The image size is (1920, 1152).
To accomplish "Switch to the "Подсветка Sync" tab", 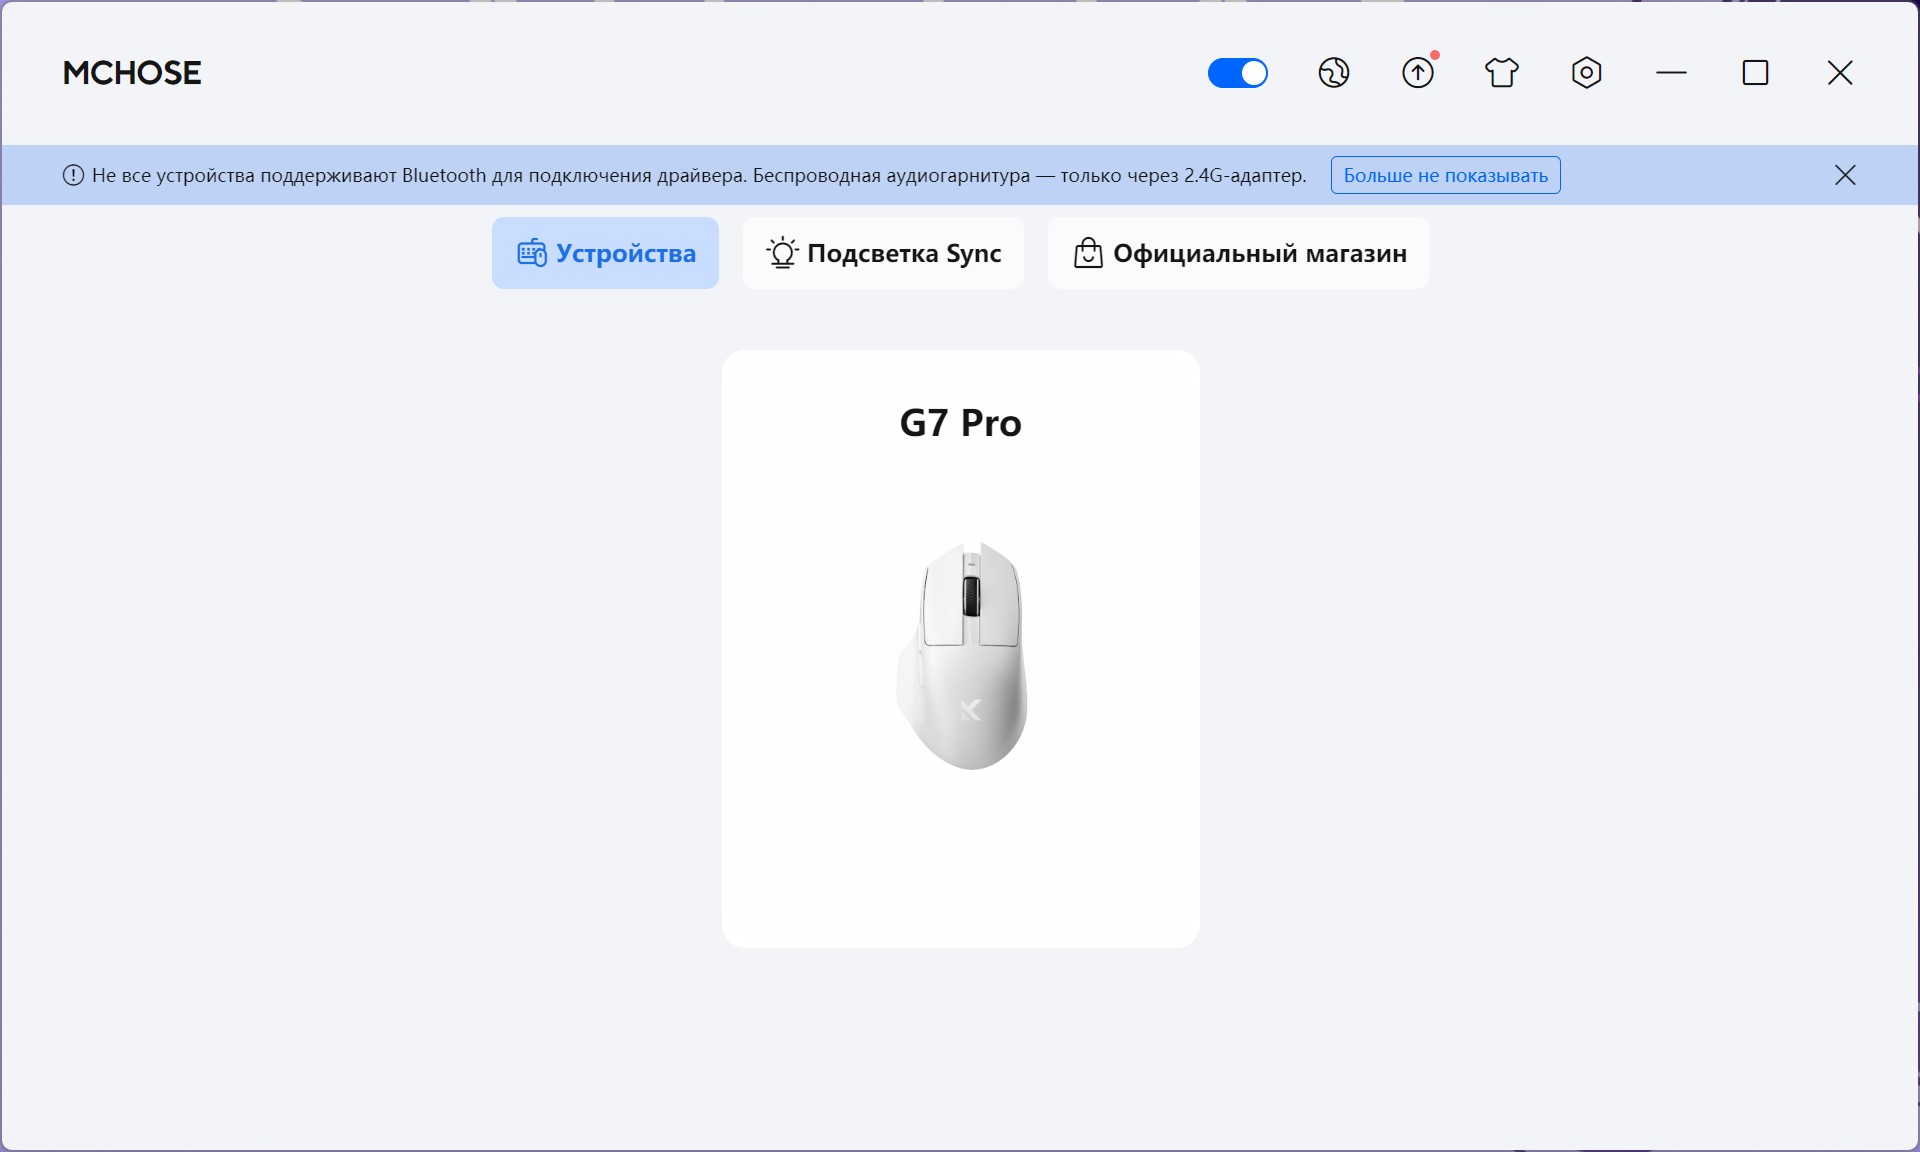I will 883,253.
